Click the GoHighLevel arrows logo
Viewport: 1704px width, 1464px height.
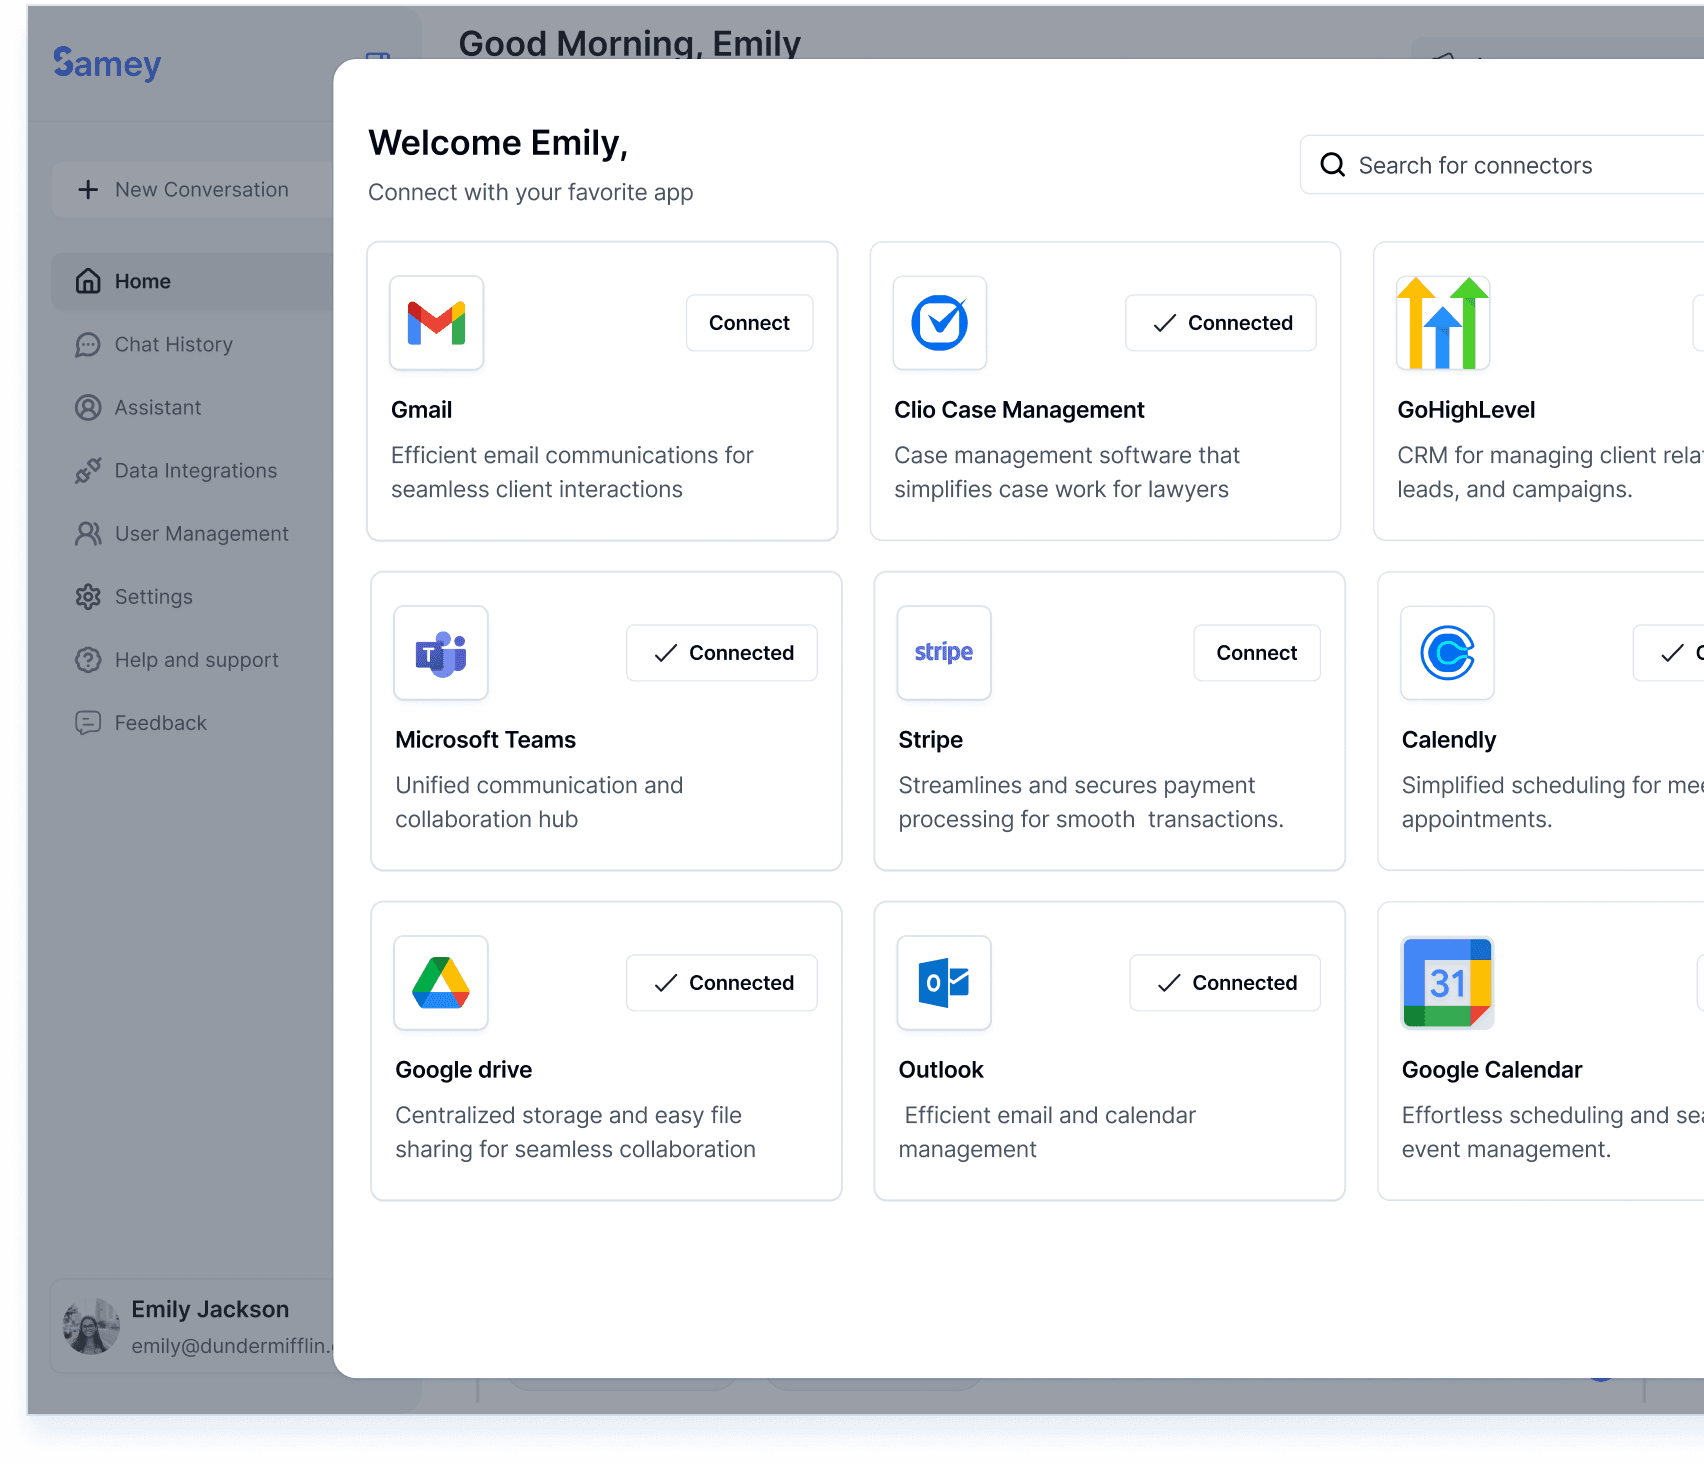pos(1443,323)
